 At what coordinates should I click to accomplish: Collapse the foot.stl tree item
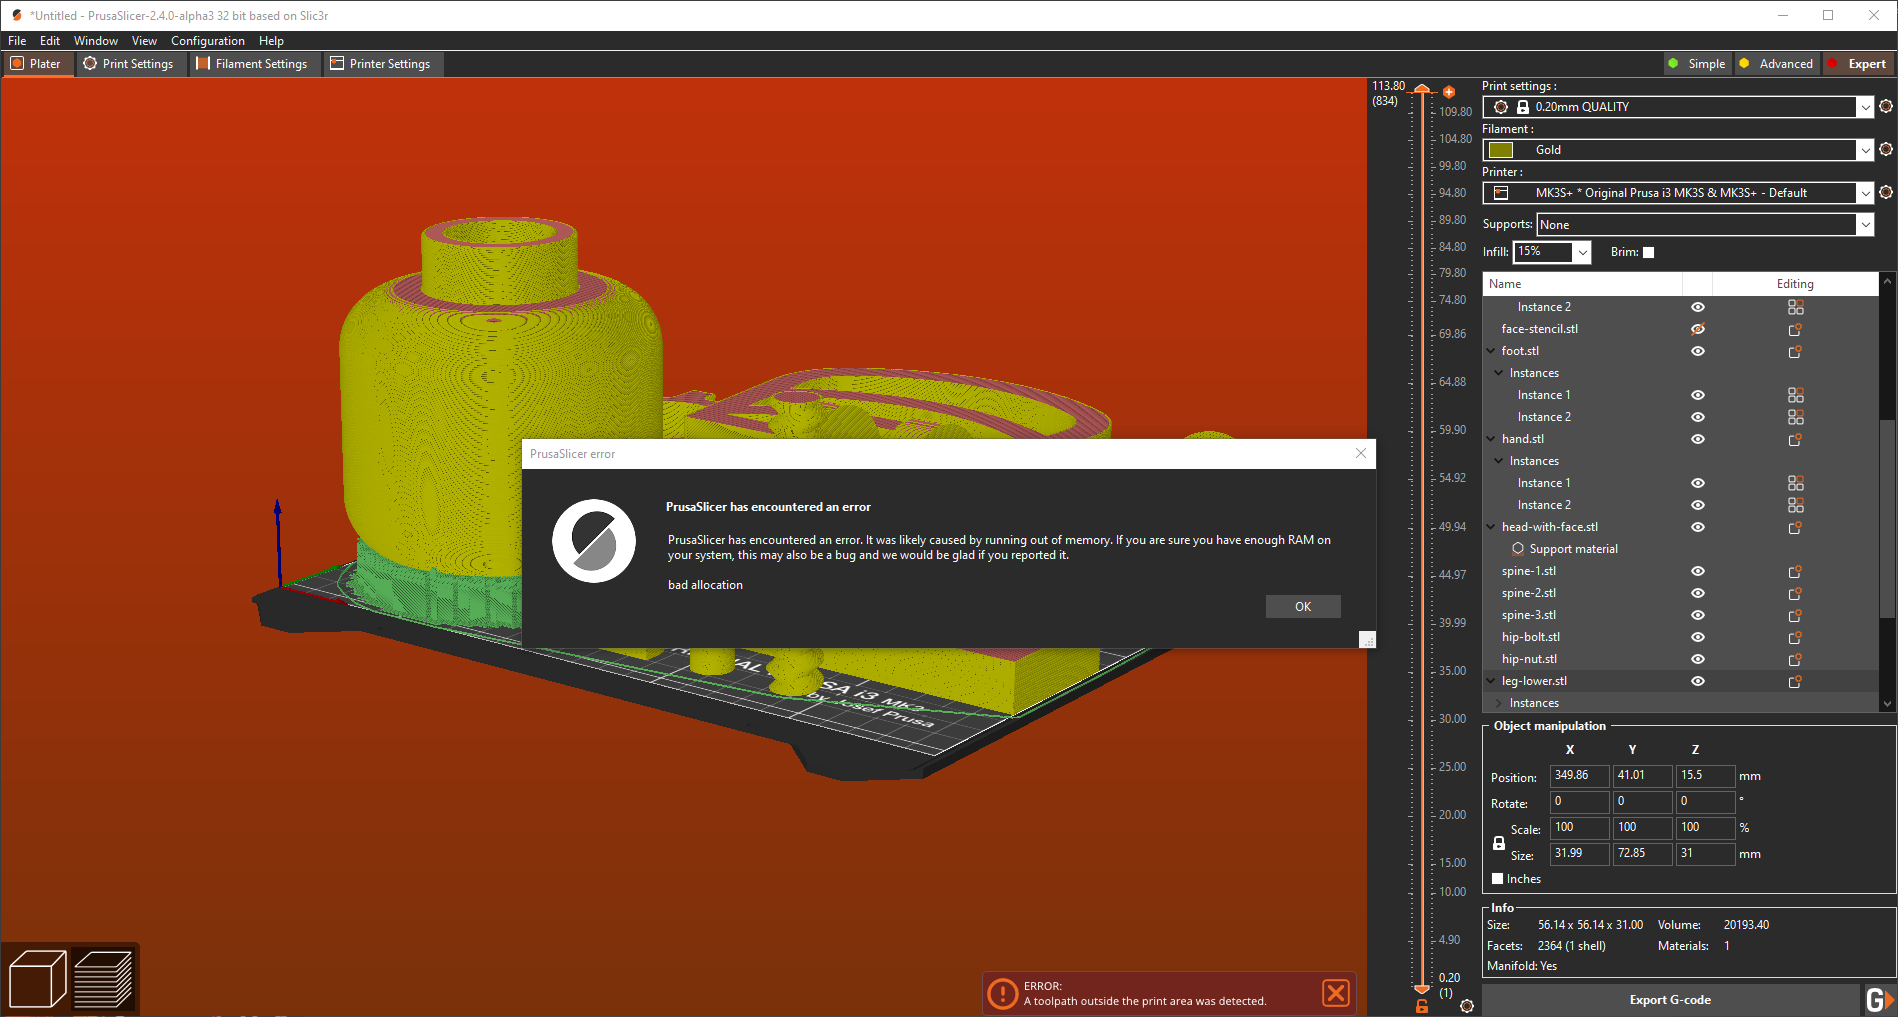(1490, 350)
